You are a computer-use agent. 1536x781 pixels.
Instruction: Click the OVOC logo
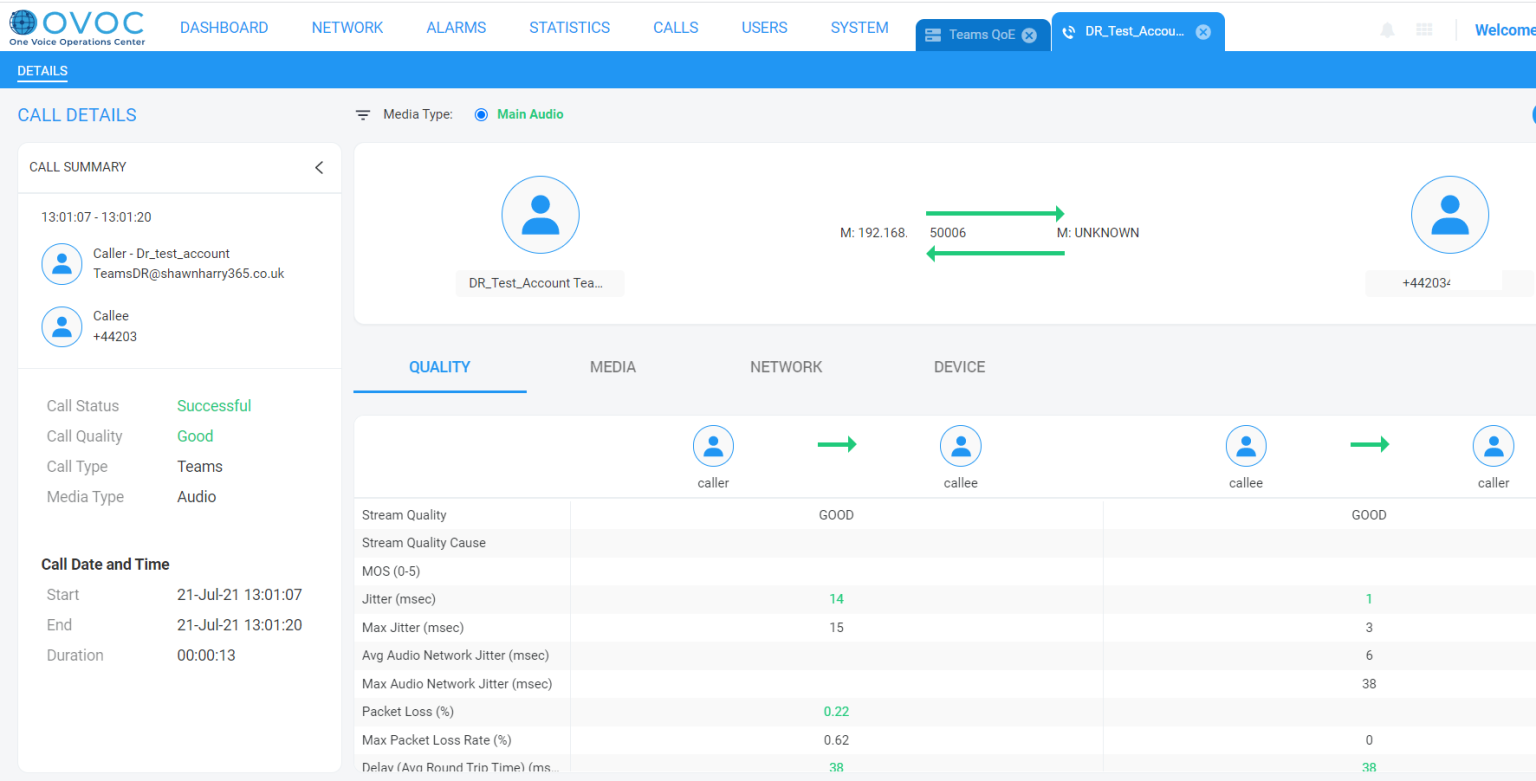click(x=75, y=27)
